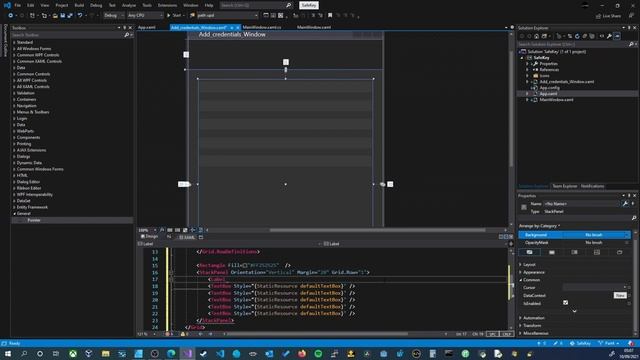Click the Bookmark toolbar icon
The image size is (640, 360).
click(x=330, y=16)
